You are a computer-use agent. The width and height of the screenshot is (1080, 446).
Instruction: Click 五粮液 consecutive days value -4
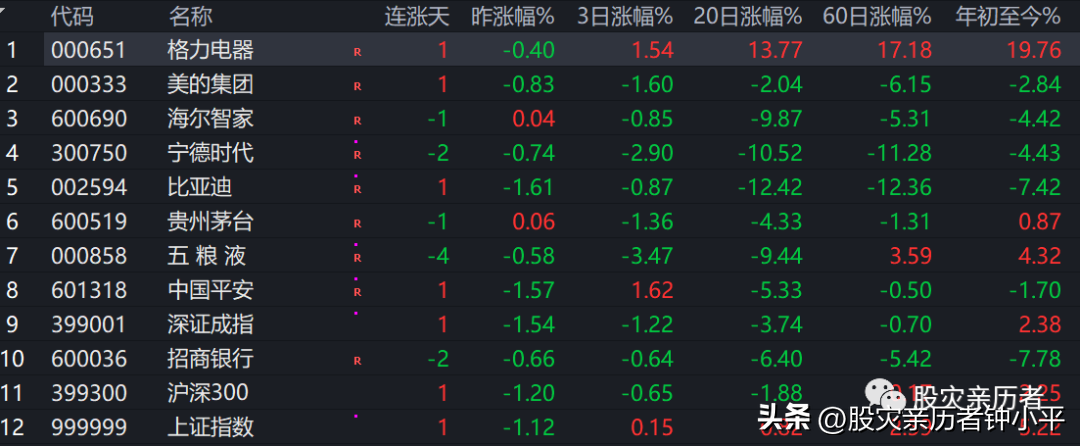coord(438,256)
